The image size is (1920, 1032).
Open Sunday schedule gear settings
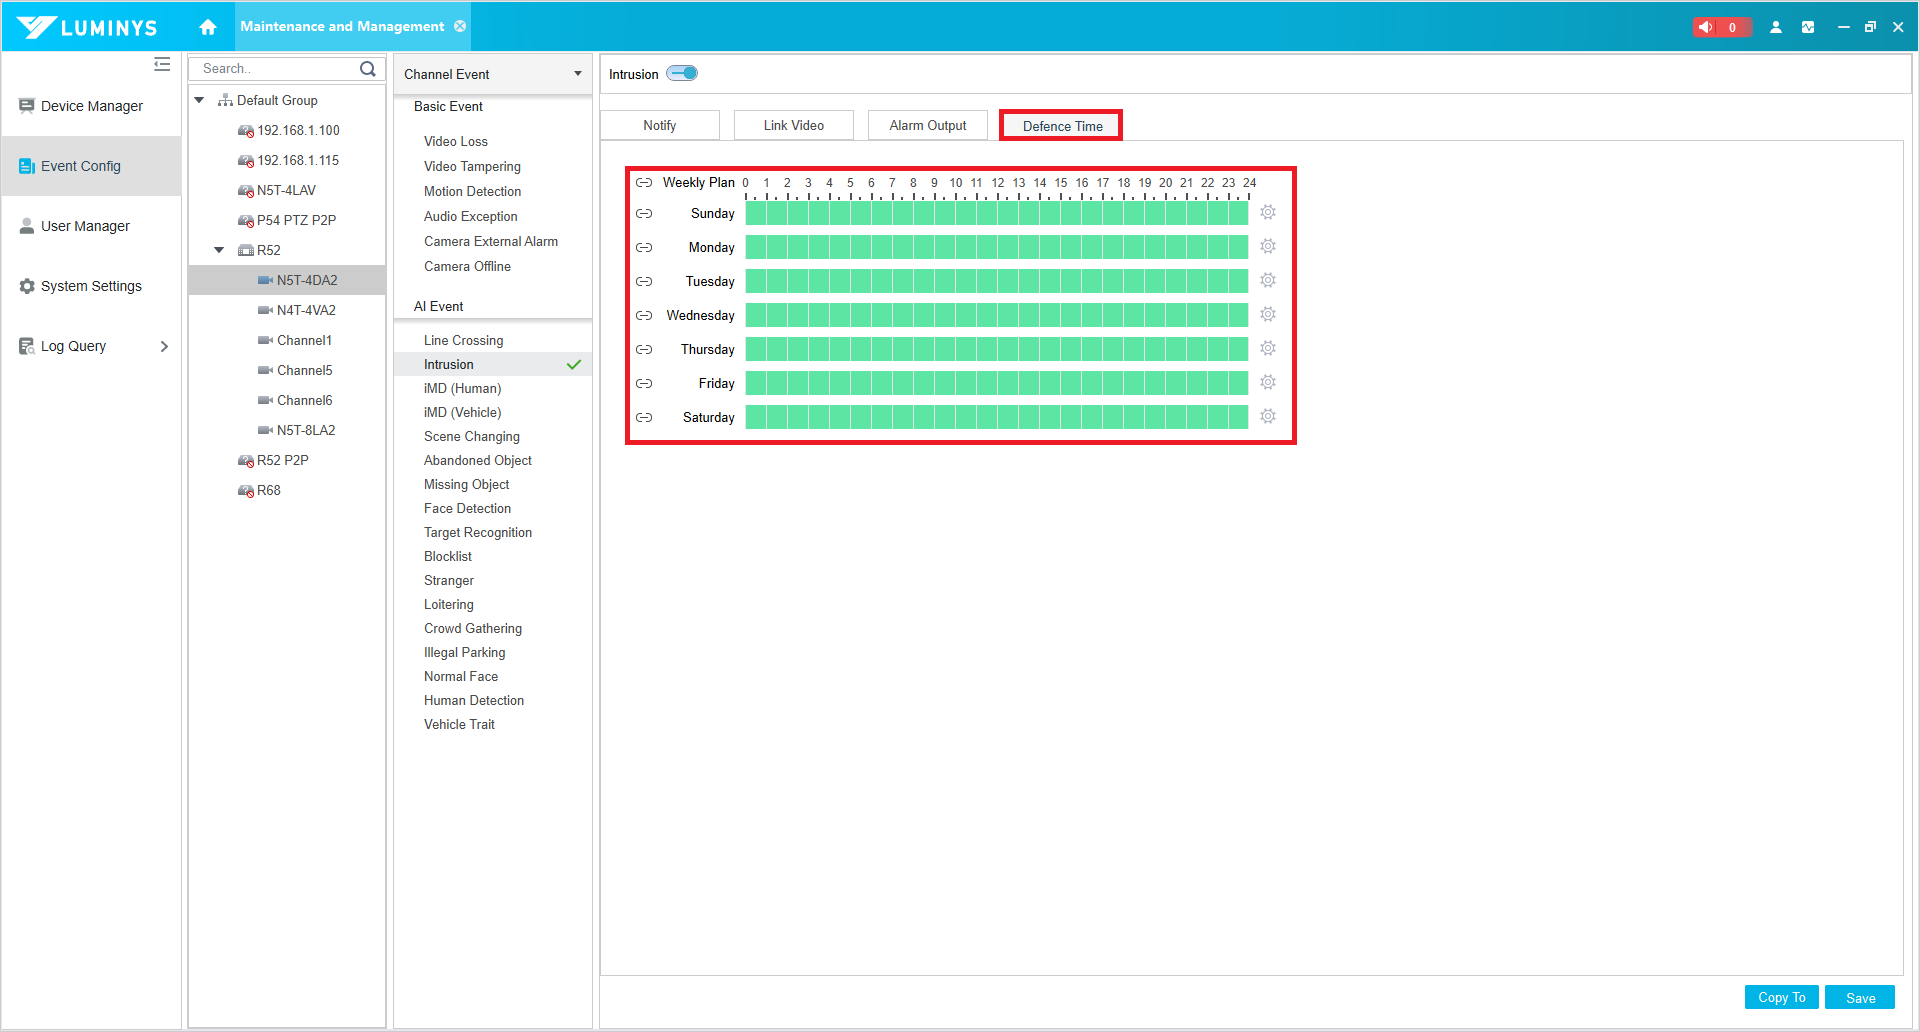coord(1268,213)
